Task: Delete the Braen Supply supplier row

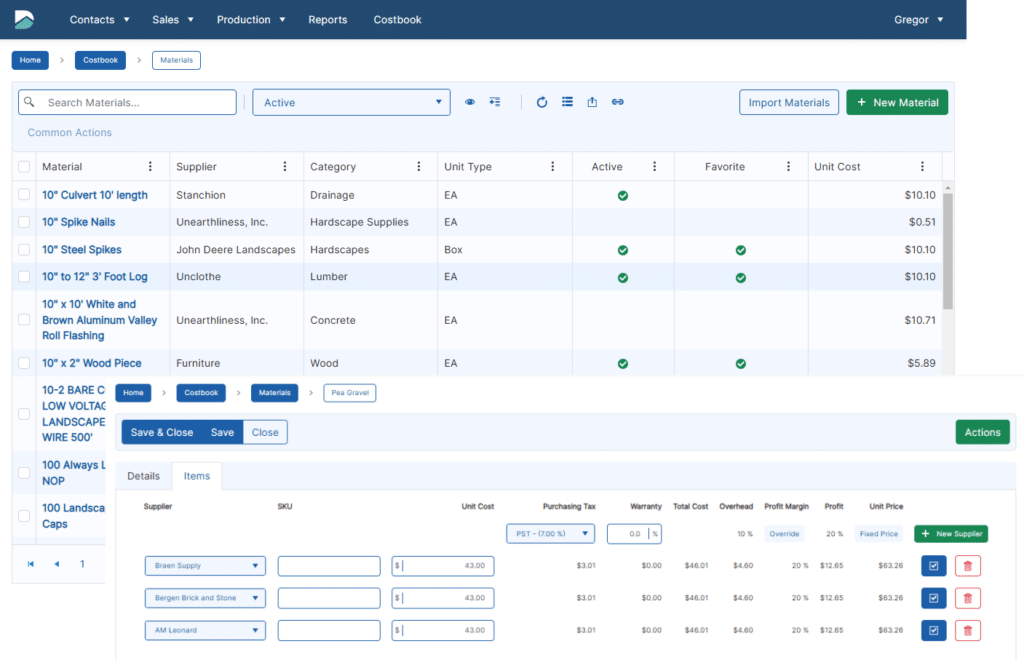Action: [x=968, y=566]
